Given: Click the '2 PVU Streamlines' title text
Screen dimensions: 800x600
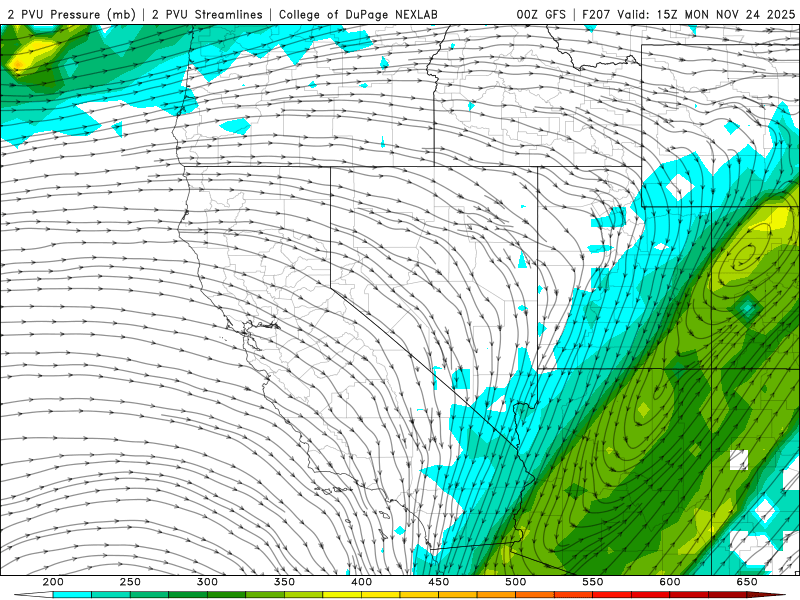Looking at the screenshot, I should point(207,14).
